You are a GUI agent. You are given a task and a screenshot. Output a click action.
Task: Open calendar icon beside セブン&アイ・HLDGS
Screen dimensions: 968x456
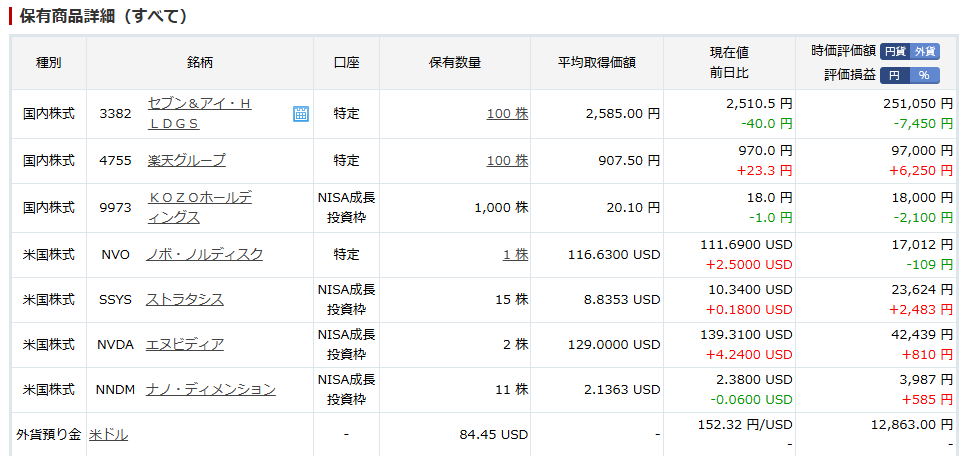301,114
